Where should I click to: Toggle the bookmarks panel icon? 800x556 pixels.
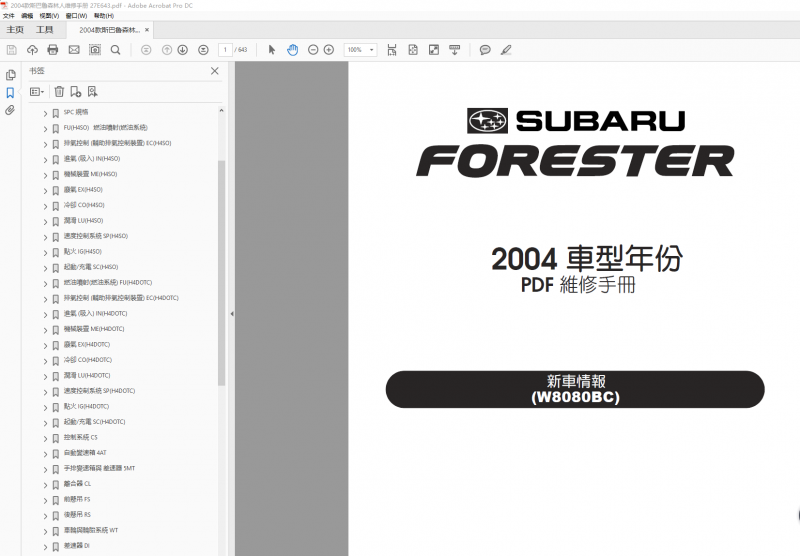10,93
